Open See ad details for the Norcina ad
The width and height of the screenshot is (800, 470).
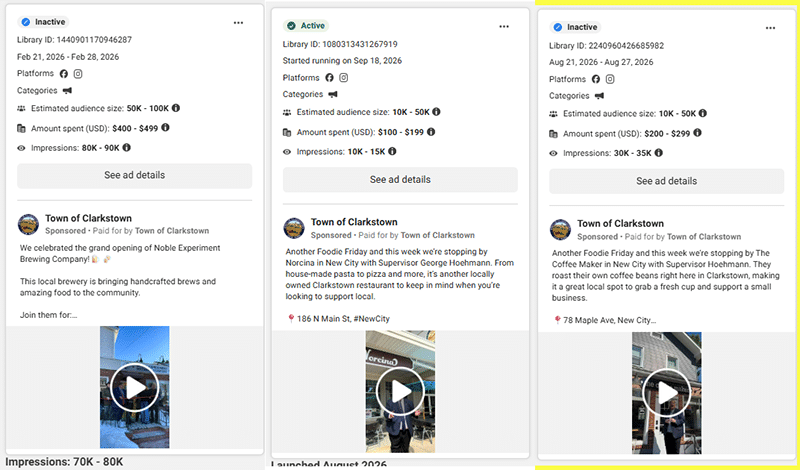point(401,180)
